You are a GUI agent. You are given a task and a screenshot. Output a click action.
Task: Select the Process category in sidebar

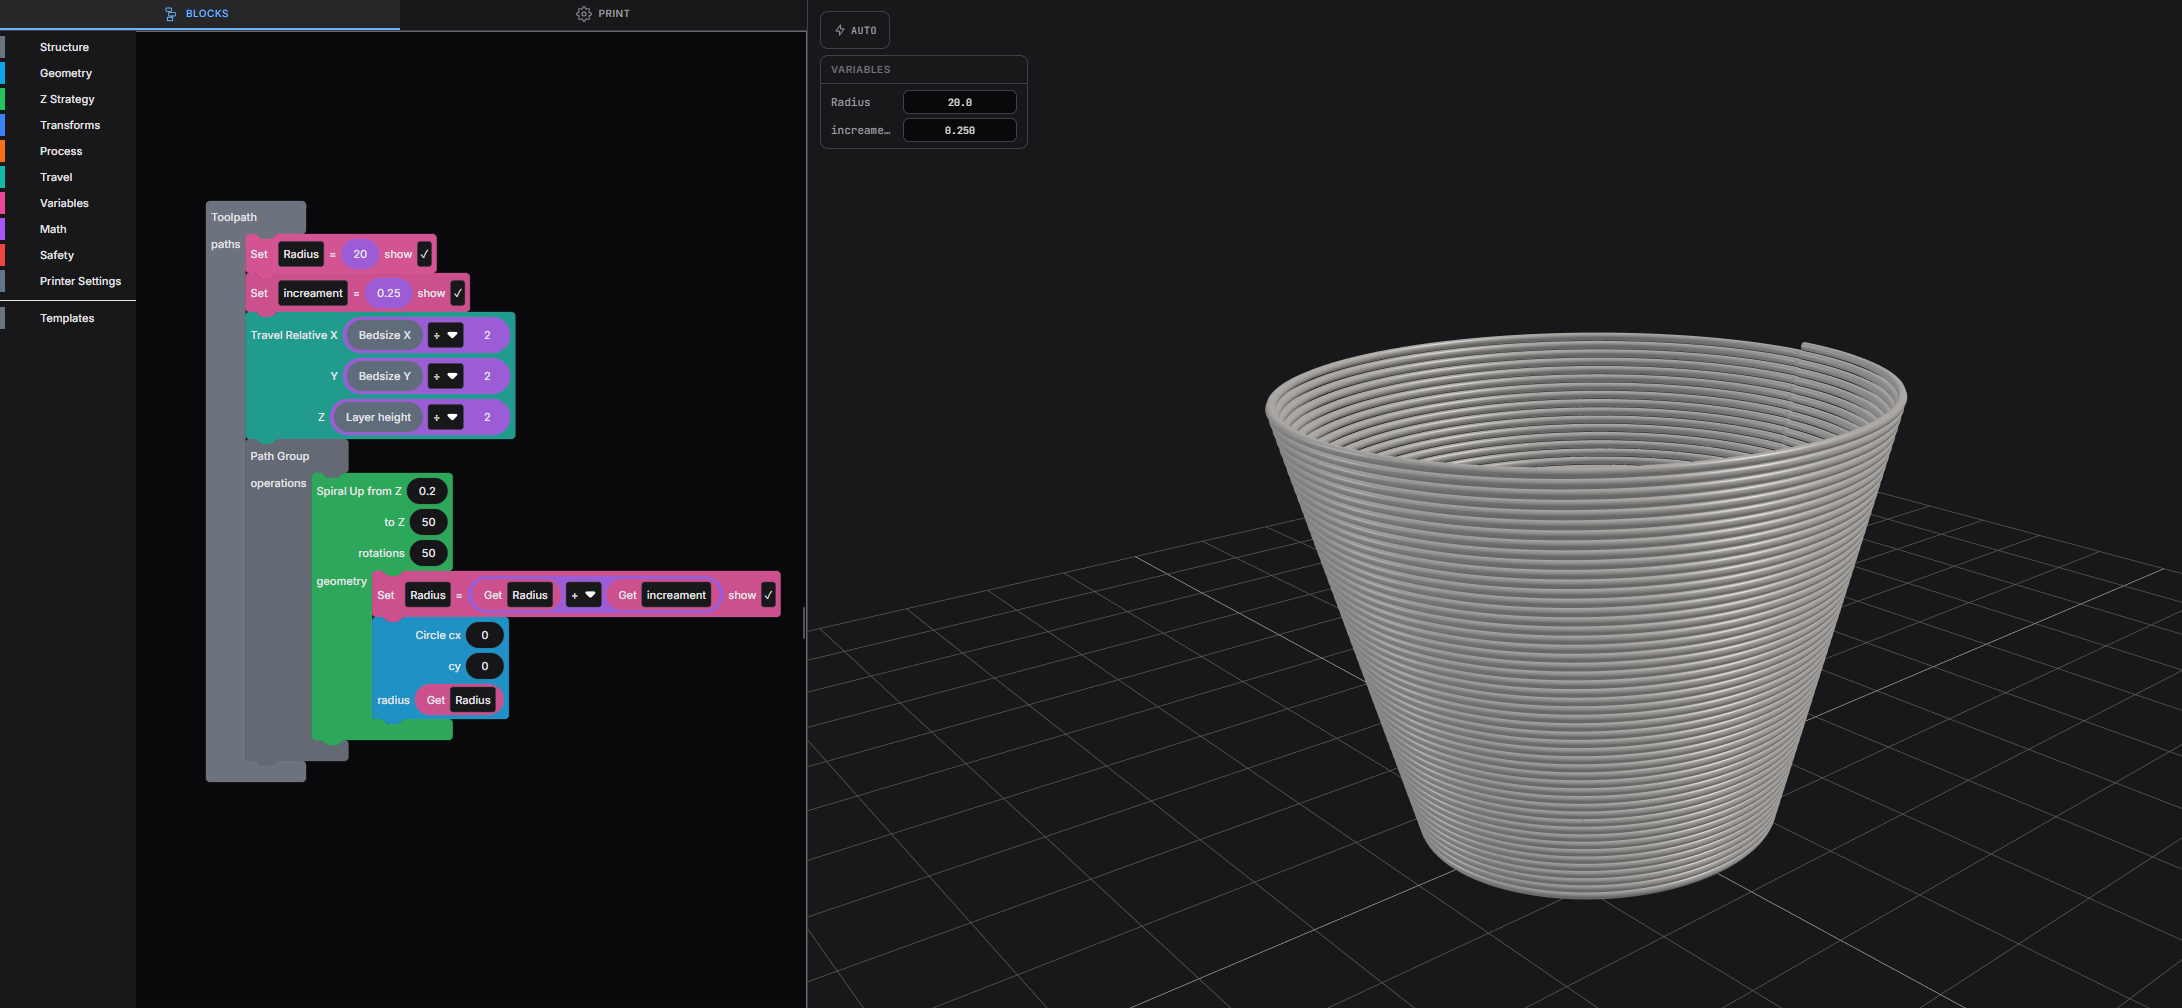(60, 151)
